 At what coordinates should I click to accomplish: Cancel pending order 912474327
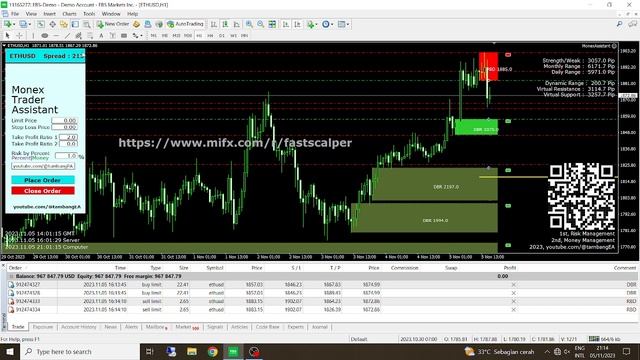click(x=513, y=284)
